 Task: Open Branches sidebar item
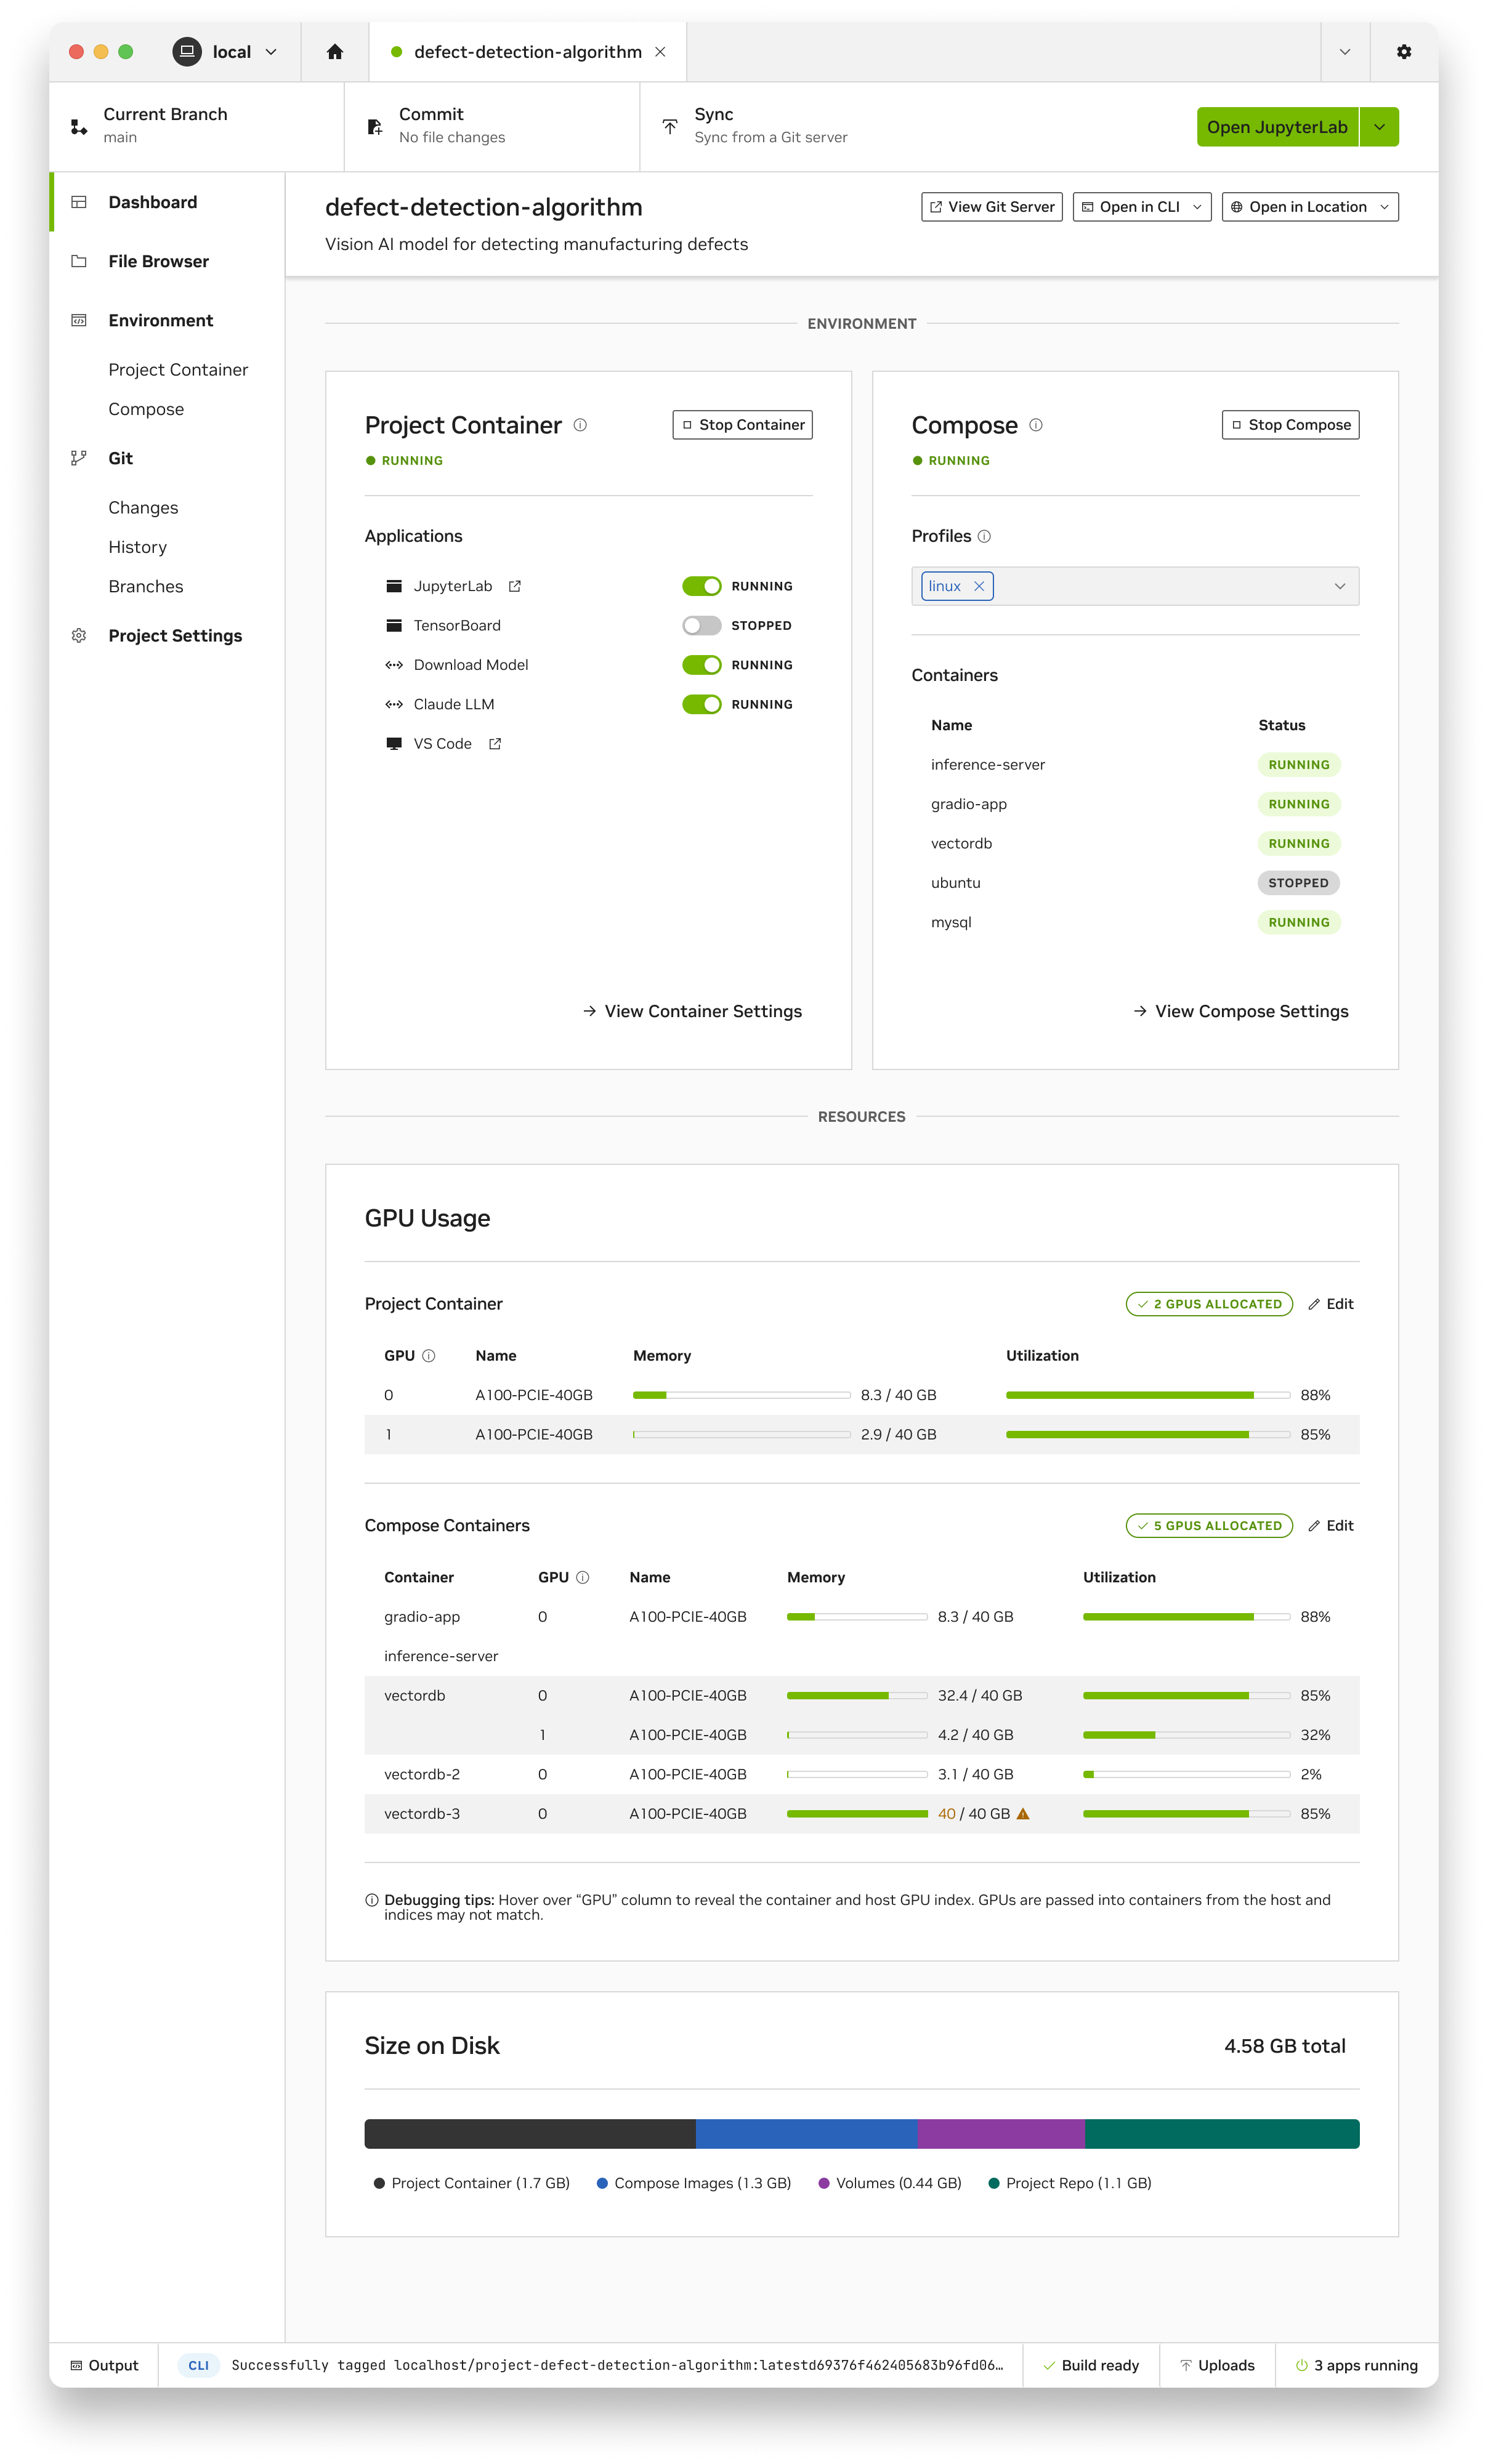tap(146, 586)
